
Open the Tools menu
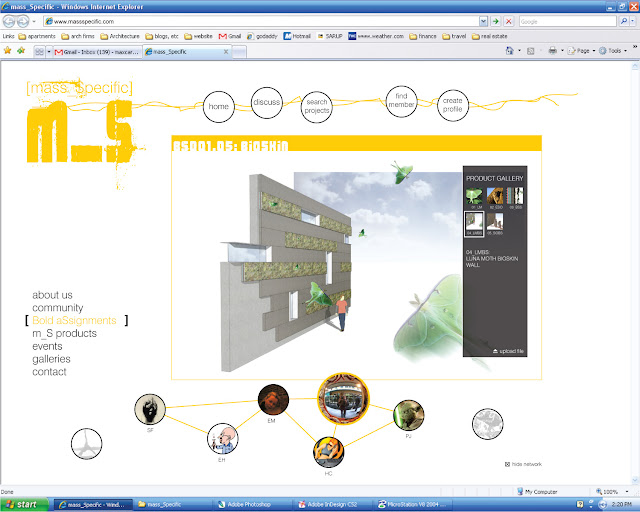(x=613, y=51)
